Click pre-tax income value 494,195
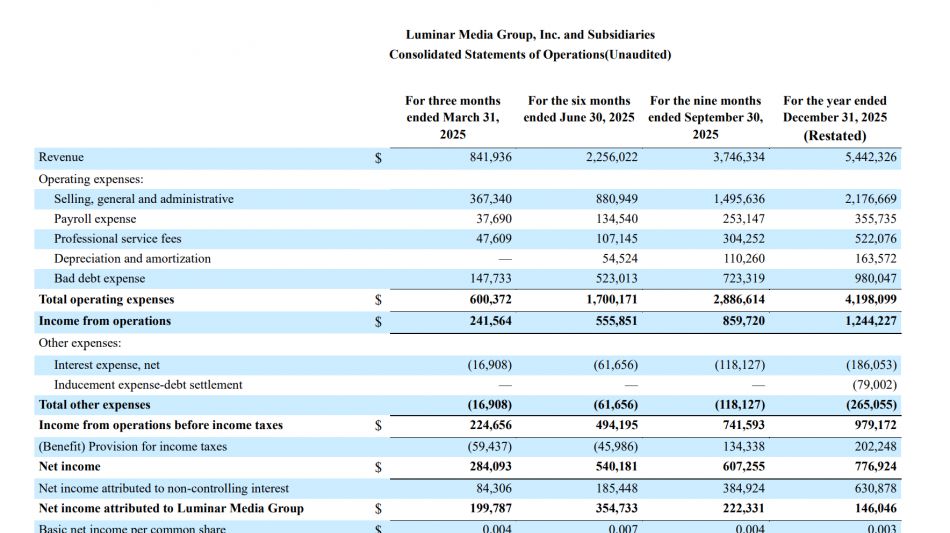 point(617,425)
